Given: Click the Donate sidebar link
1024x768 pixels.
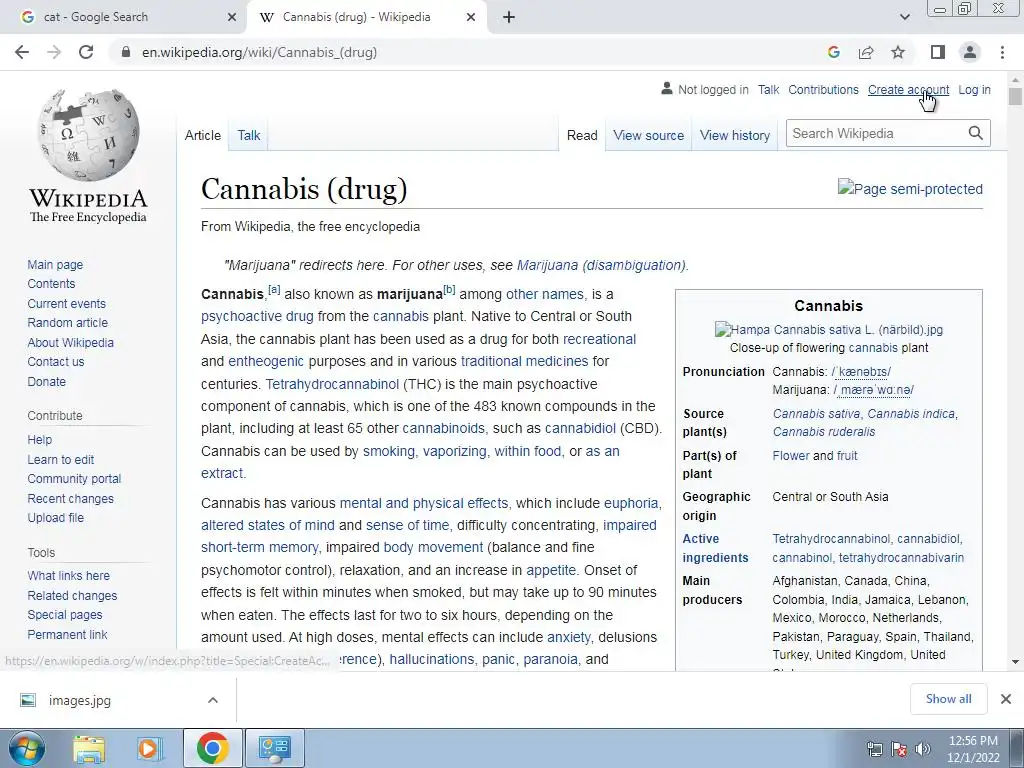Looking at the screenshot, I should coord(46,381).
